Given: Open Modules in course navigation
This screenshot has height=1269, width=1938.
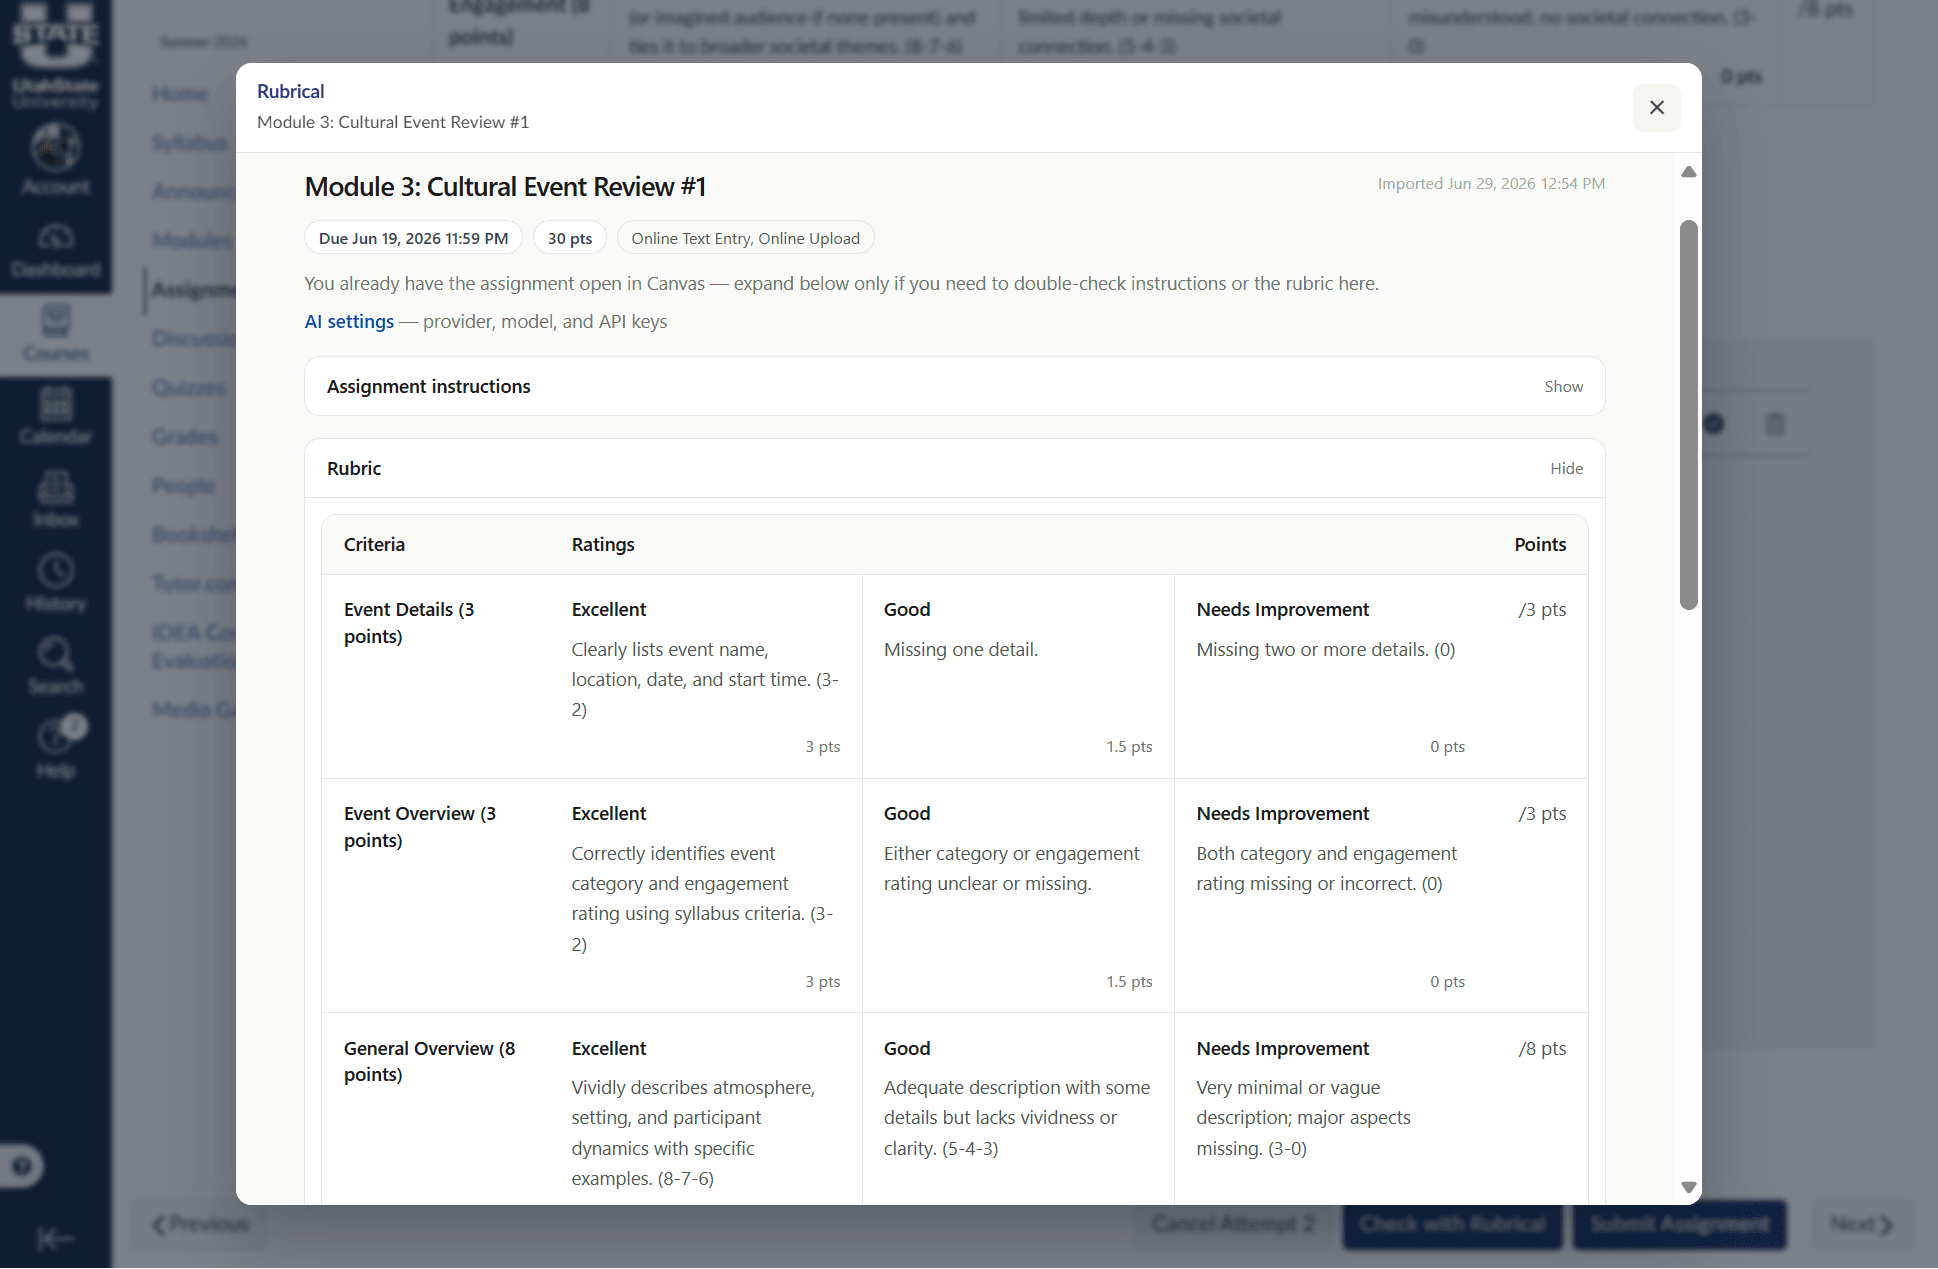Looking at the screenshot, I should coord(192,240).
